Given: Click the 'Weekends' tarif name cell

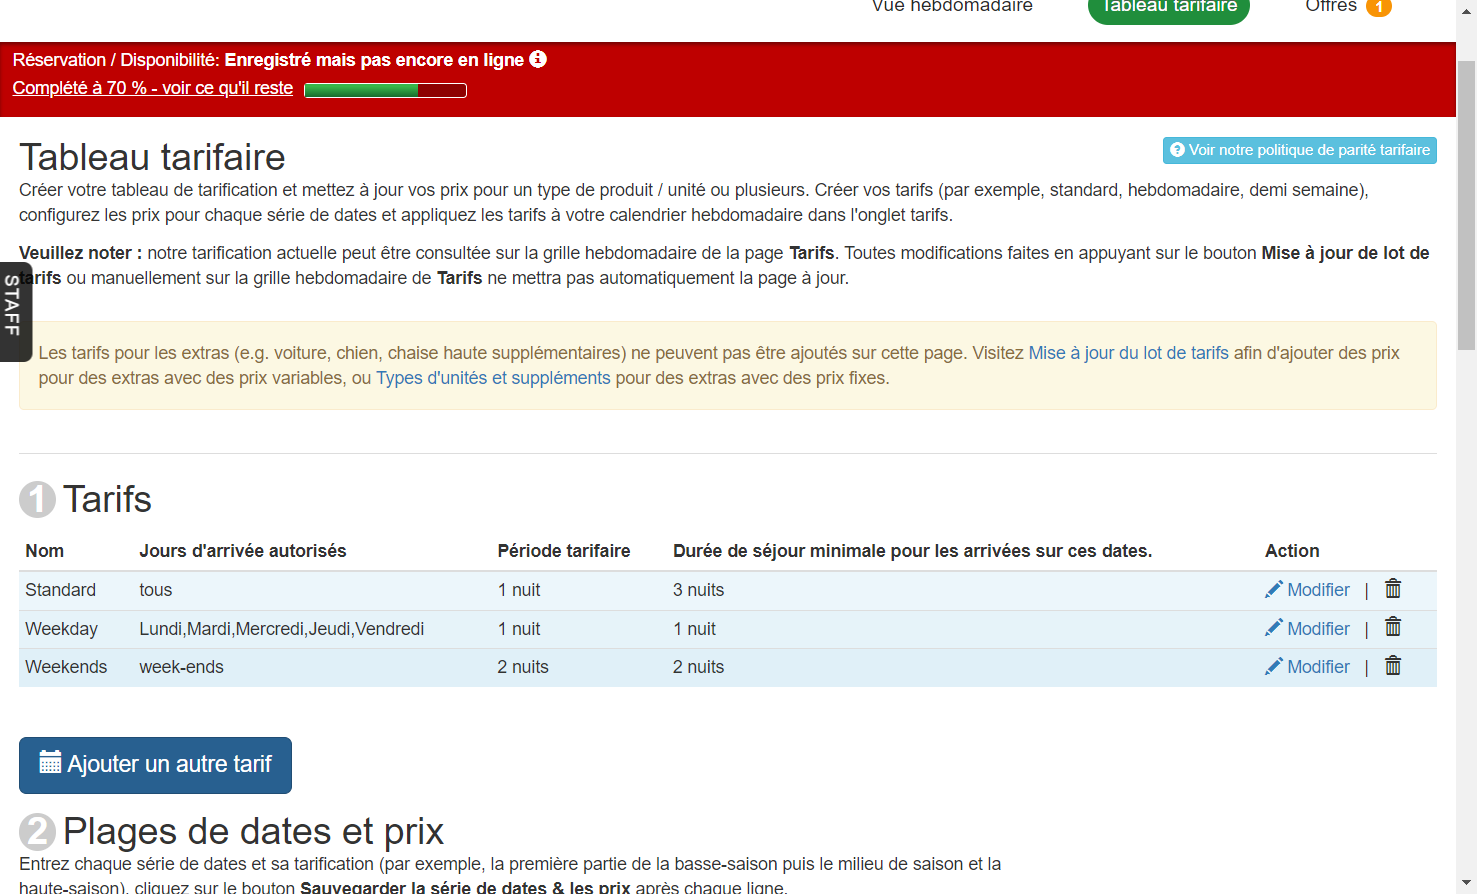Looking at the screenshot, I should click(66, 667).
